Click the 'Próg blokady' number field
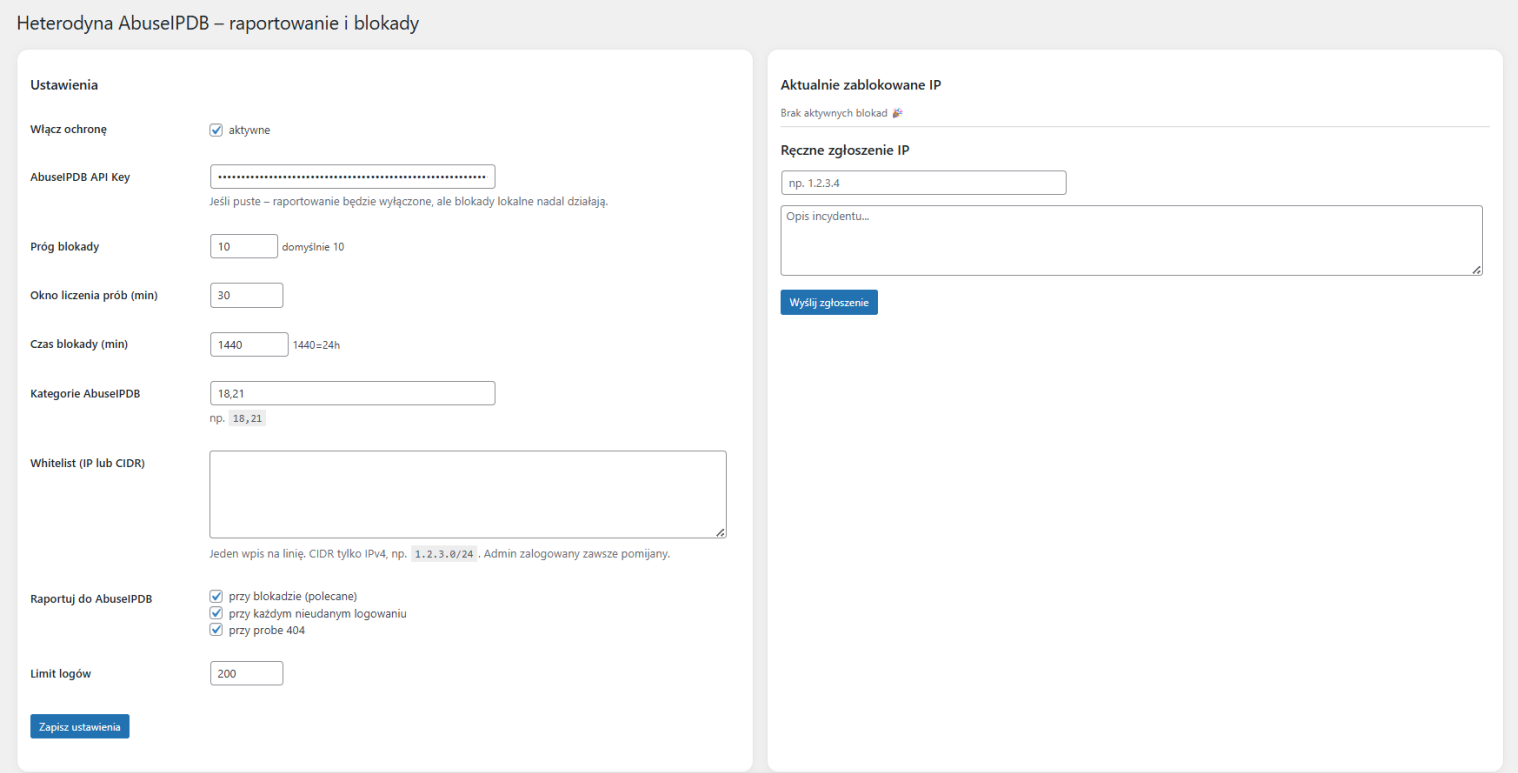 244,246
